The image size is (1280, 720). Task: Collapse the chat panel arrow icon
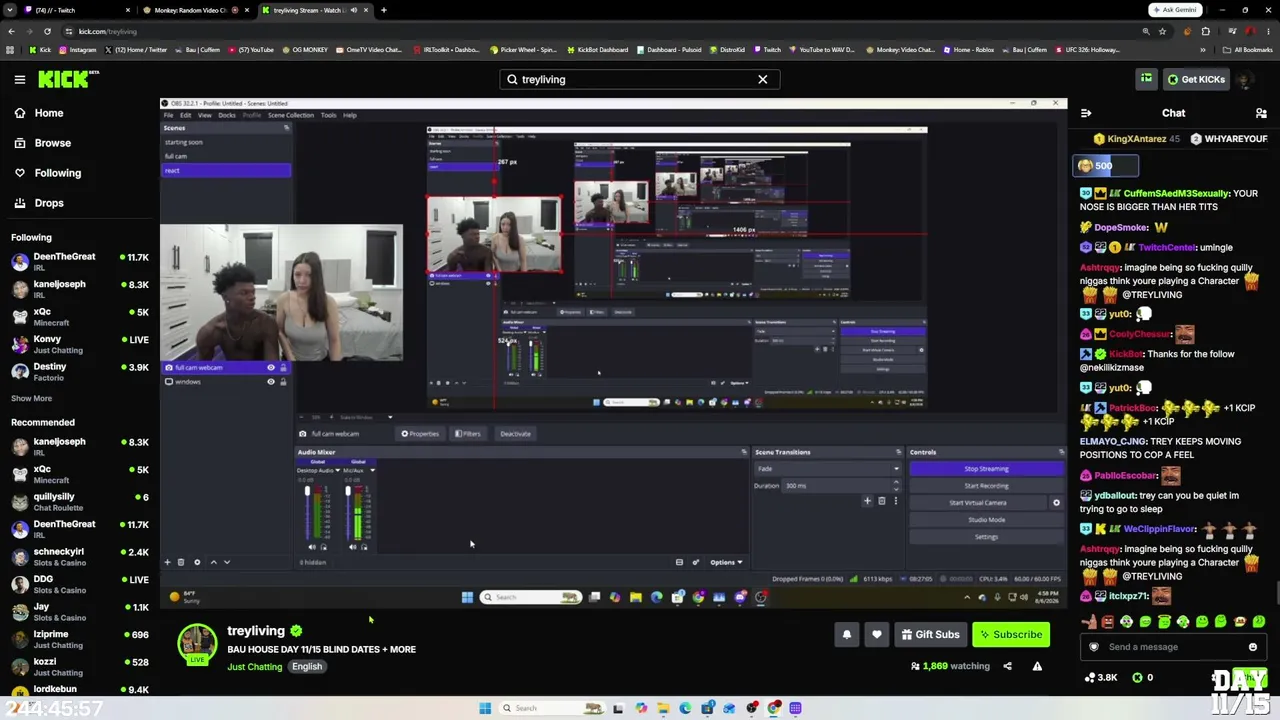[x=1086, y=113]
